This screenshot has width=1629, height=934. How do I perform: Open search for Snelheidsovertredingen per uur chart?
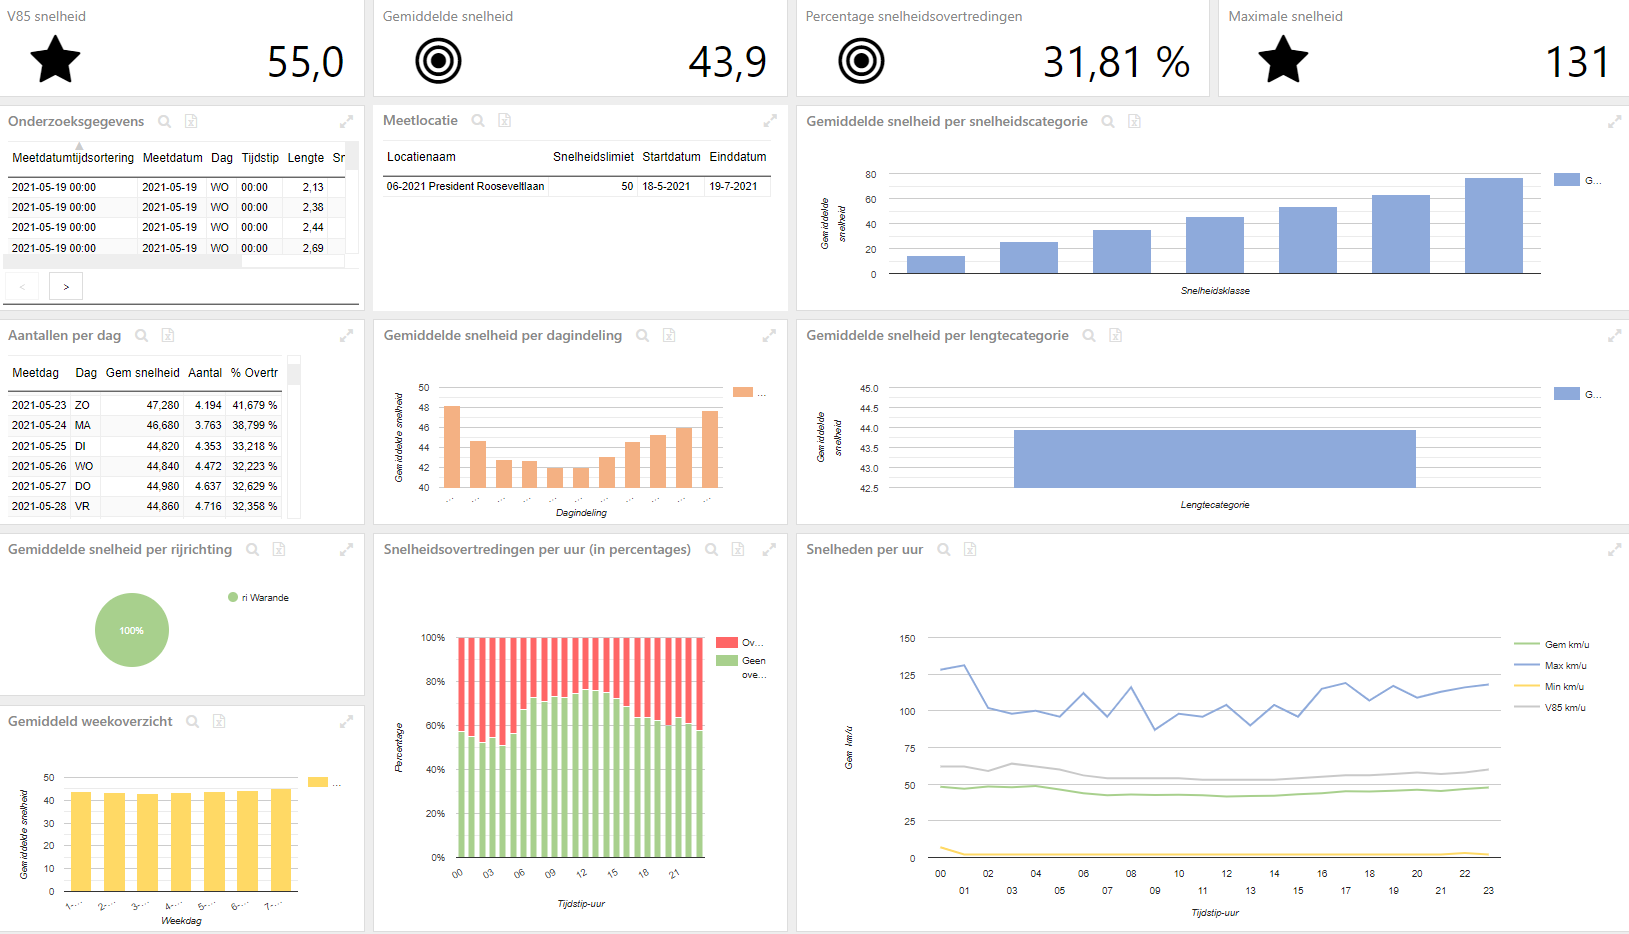pos(712,550)
